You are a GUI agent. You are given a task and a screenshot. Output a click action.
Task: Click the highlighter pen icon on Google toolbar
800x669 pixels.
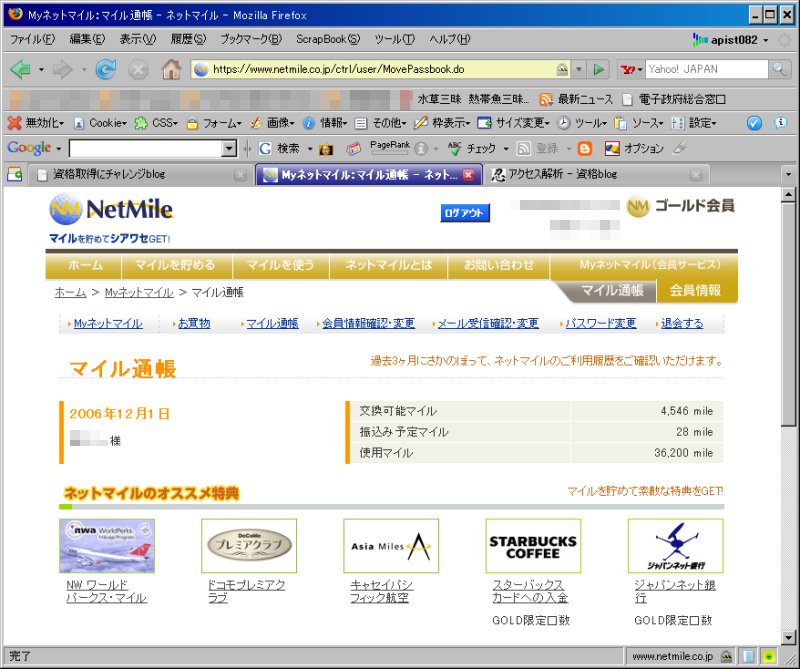click(679, 148)
